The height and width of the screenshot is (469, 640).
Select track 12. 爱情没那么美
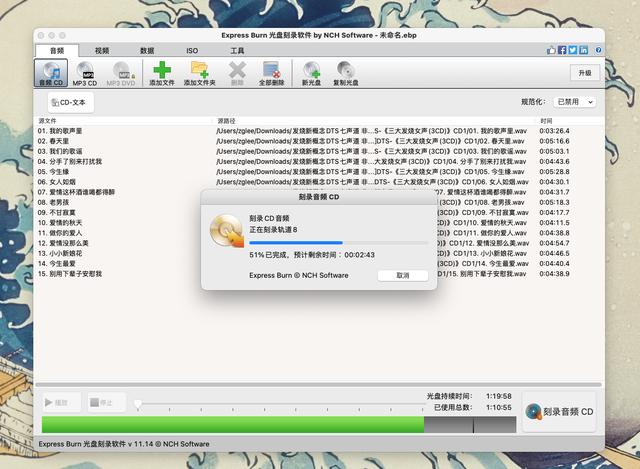[x=63, y=243]
